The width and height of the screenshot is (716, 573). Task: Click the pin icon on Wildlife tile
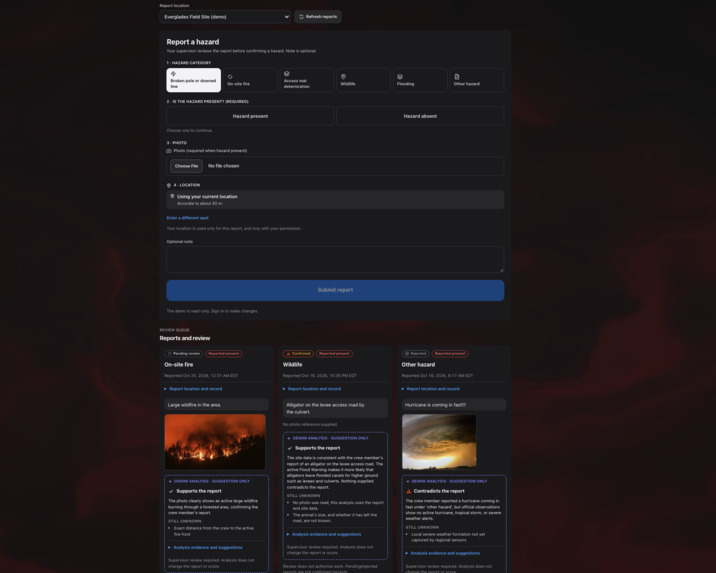(343, 77)
